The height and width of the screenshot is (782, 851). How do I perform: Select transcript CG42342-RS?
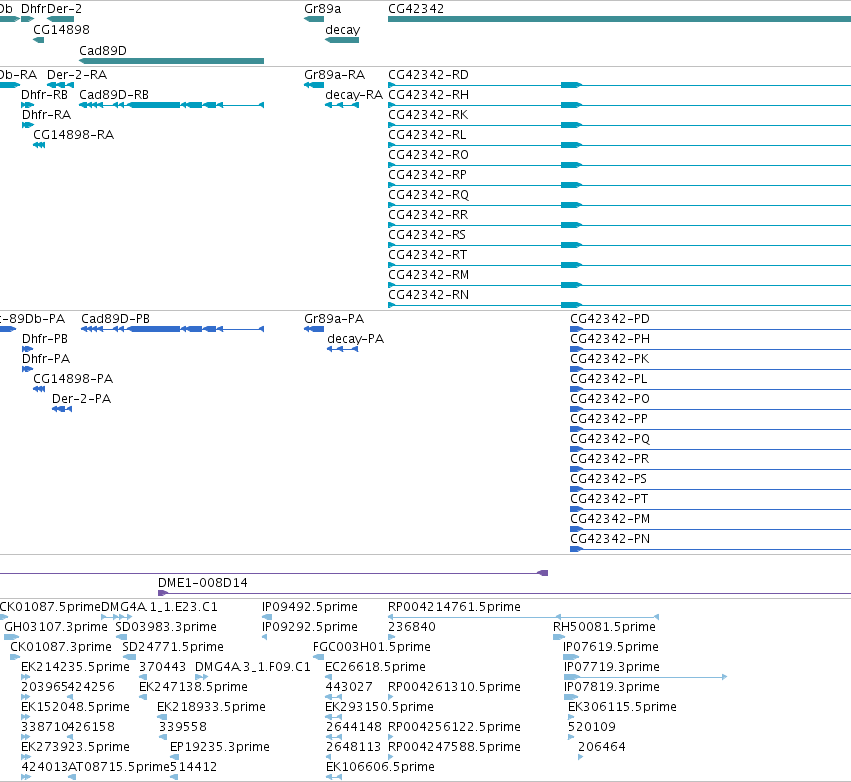[427, 235]
